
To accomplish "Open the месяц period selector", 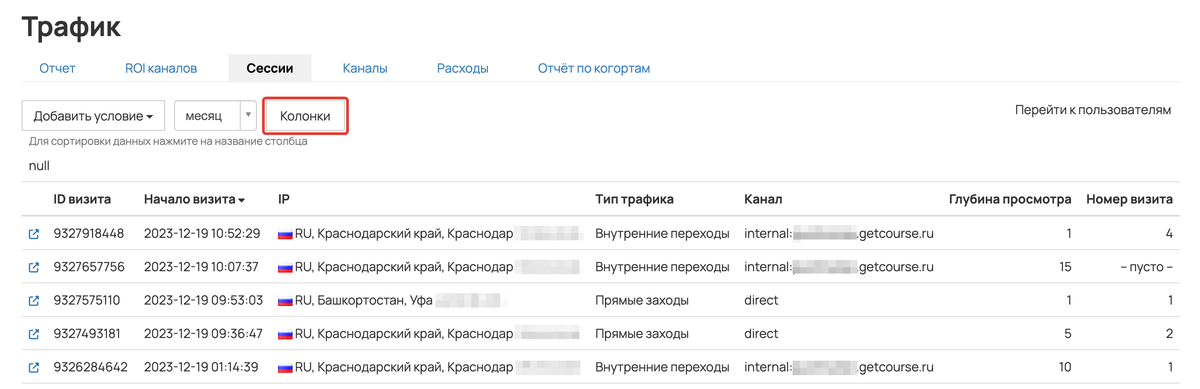I will click(215, 116).
